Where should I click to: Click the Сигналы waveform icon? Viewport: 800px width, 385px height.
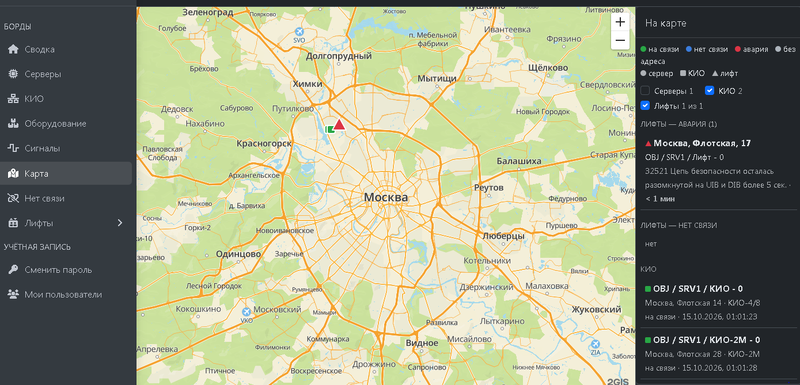pos(13,148)
